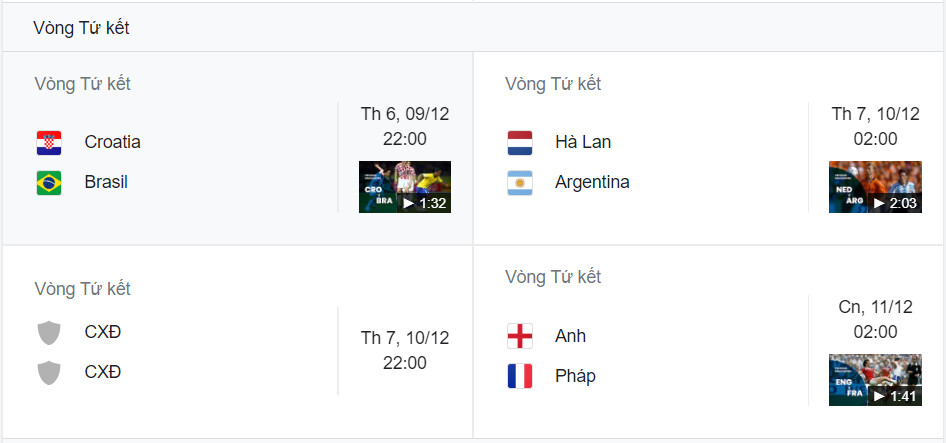
Task: Select the Hà Lan team name
Action: click(x=583, y=142)
